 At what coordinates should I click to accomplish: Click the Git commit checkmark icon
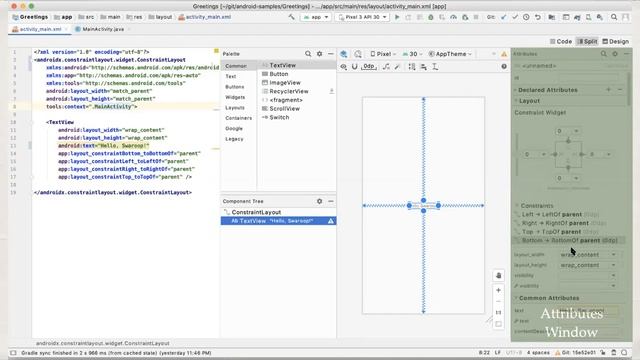point(515,17)
